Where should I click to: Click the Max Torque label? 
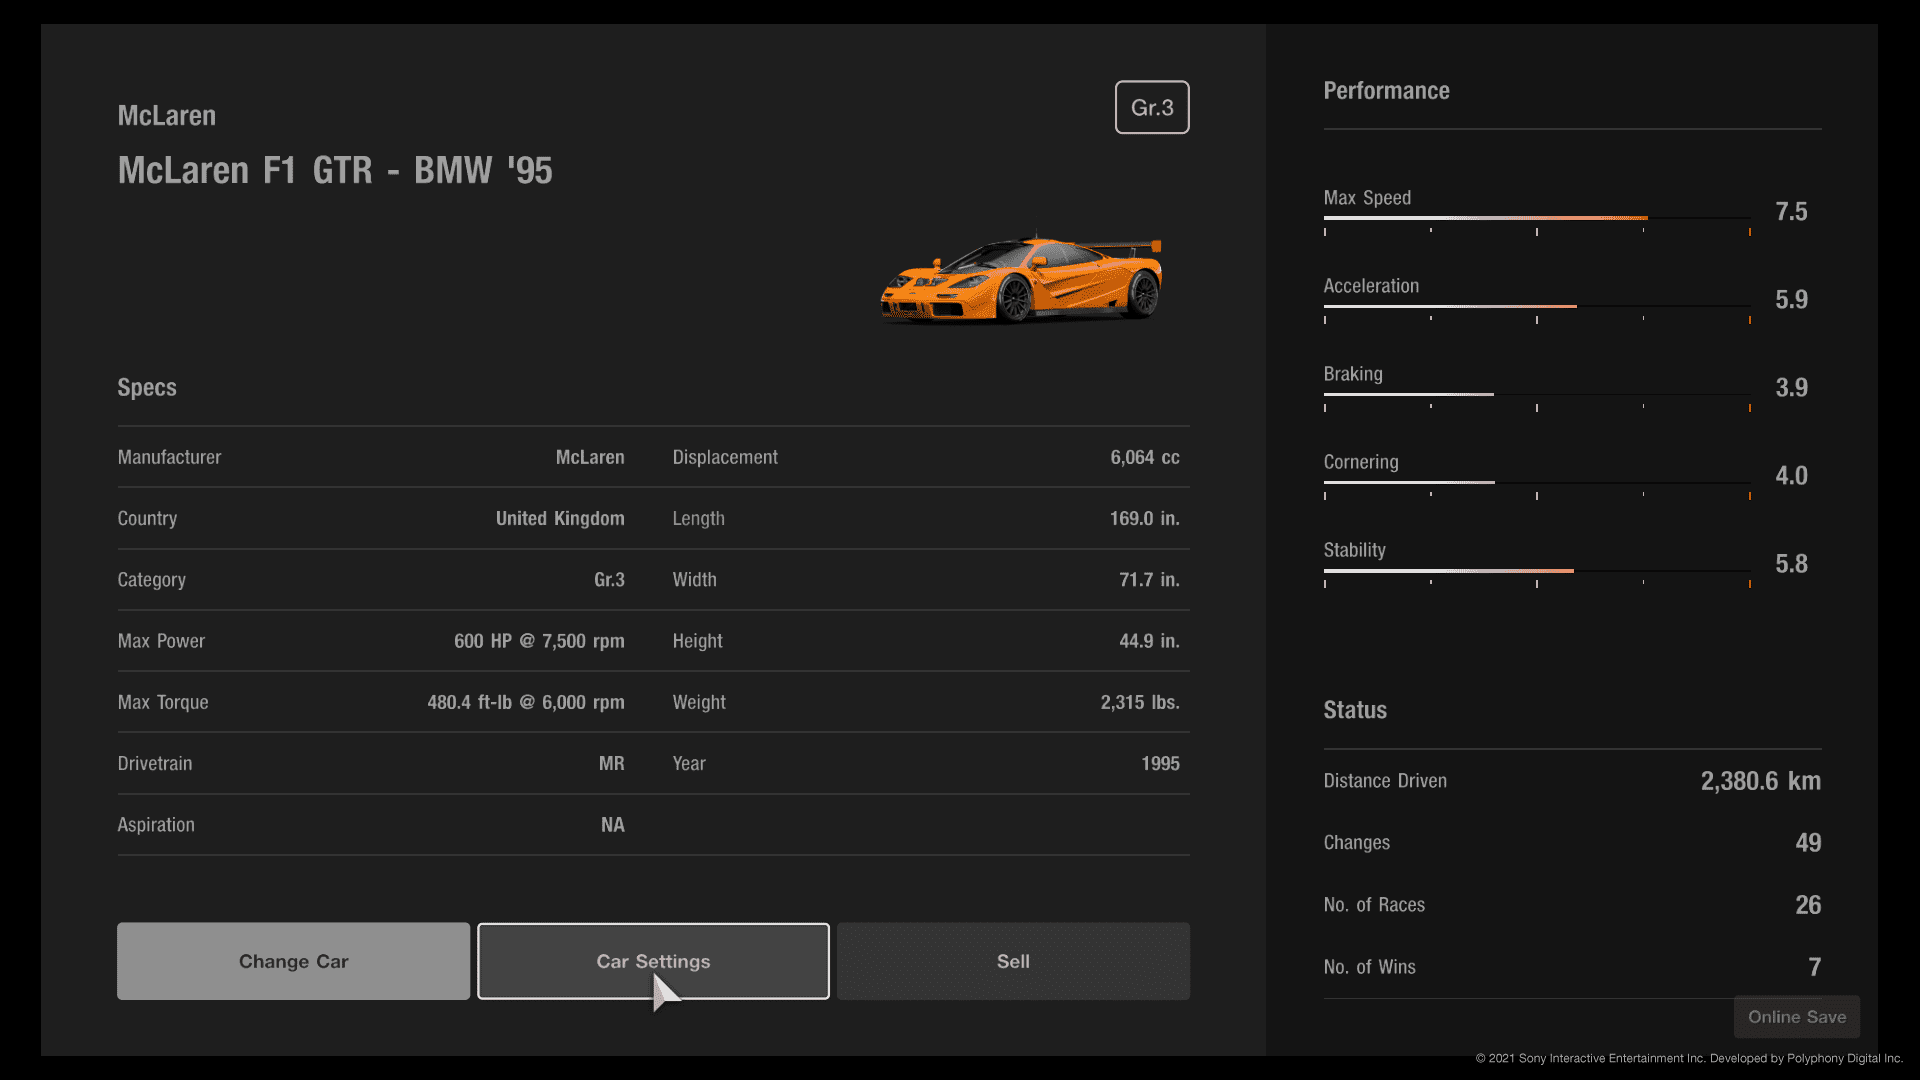(163, 703)
